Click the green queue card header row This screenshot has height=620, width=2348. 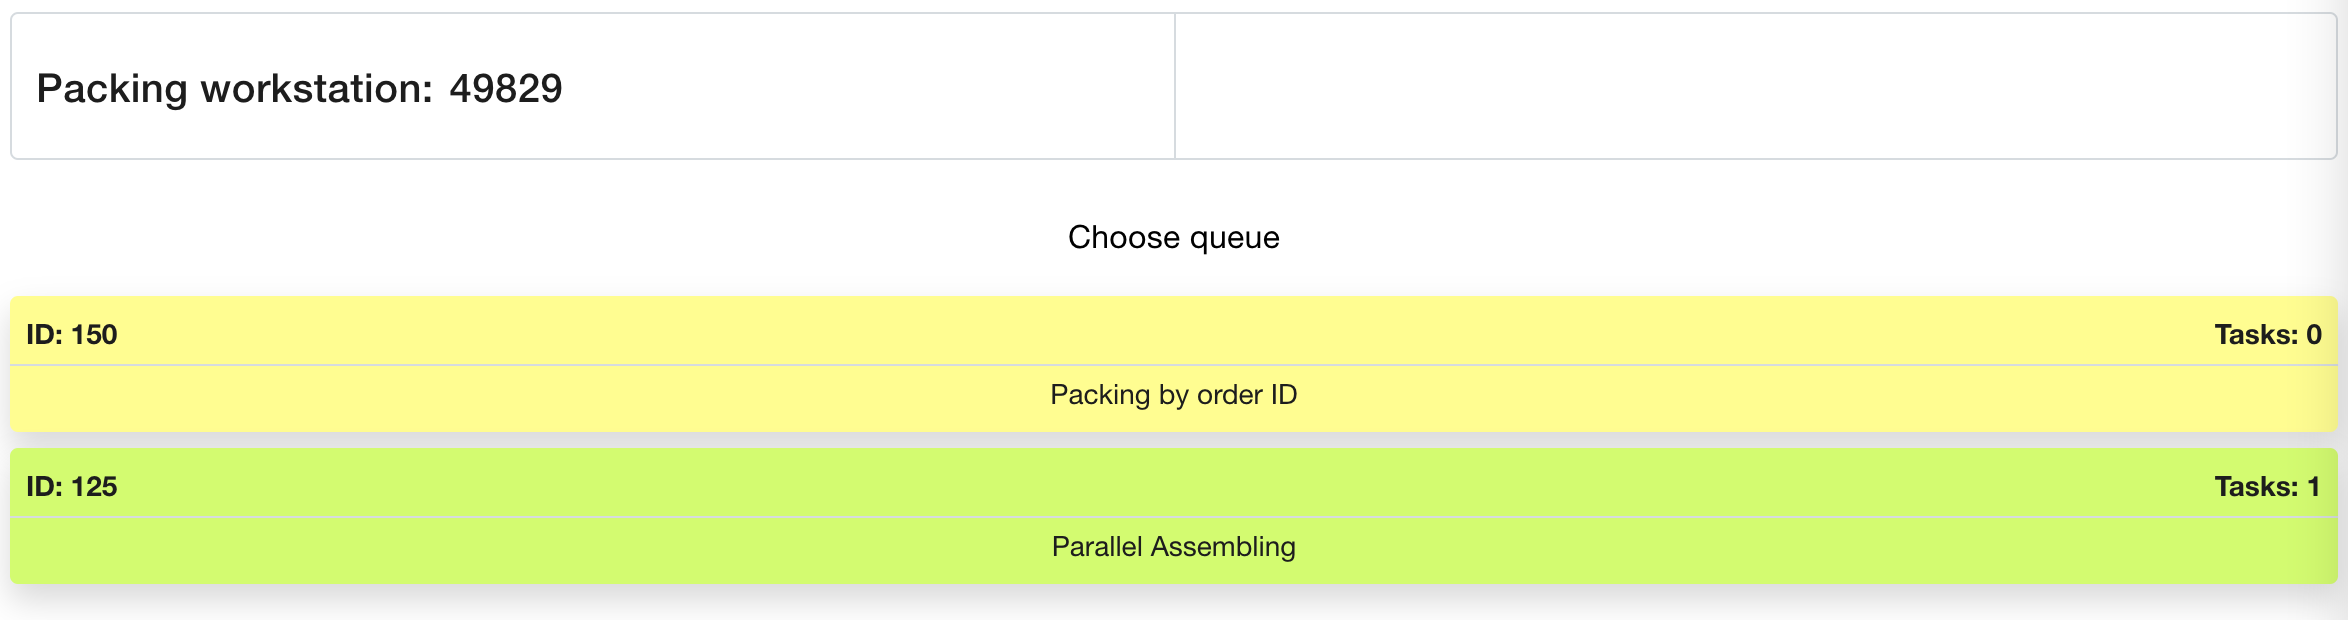[x=1174, y=485]
